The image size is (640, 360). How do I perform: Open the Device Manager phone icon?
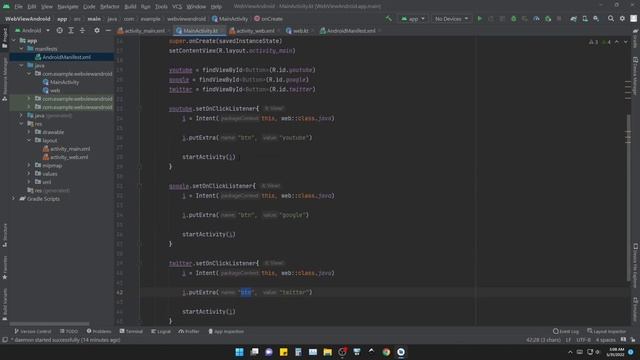585,19
